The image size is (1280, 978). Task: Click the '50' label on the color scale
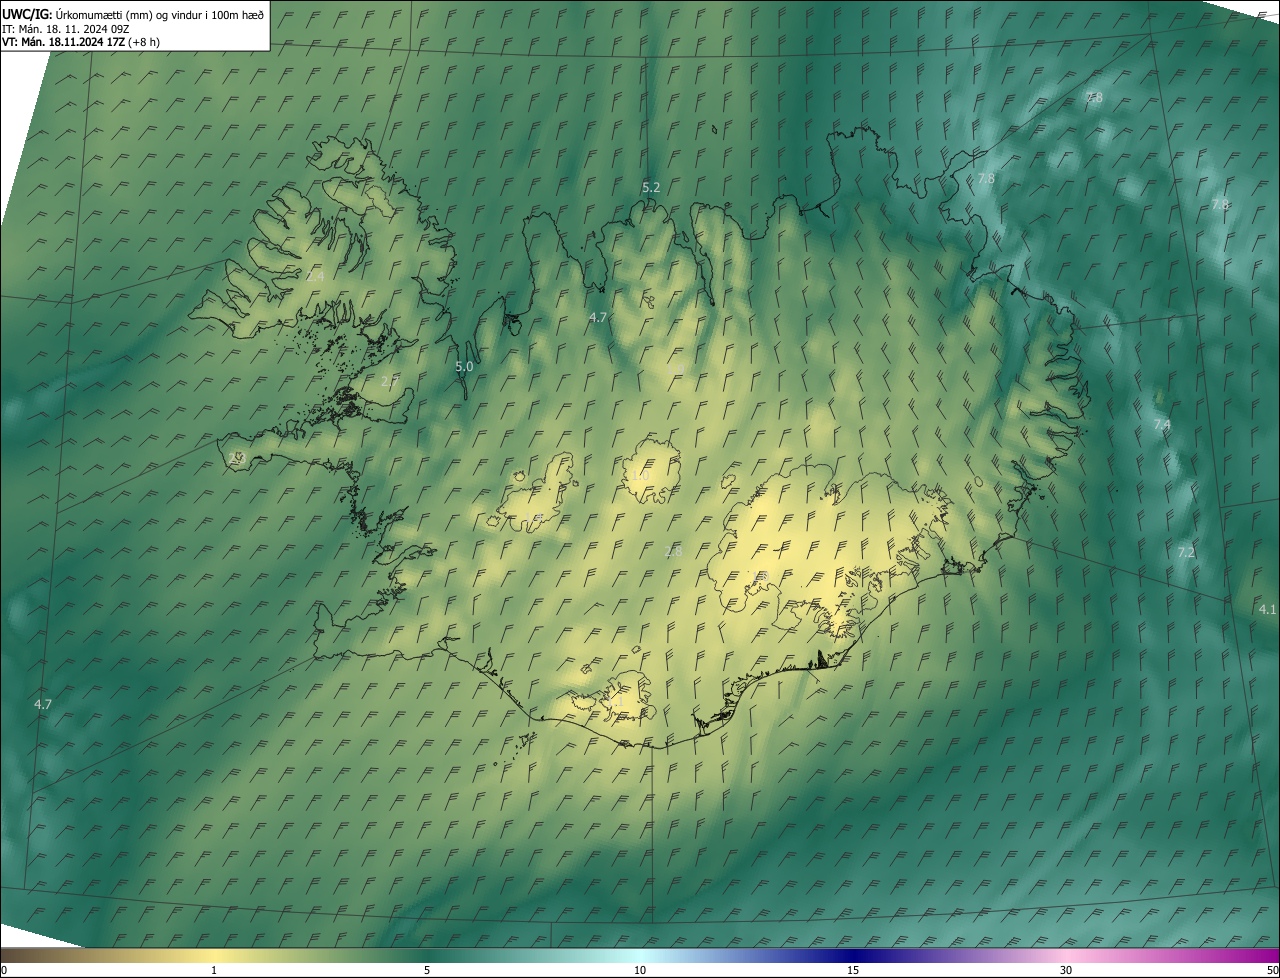[x=1272, y=970]
